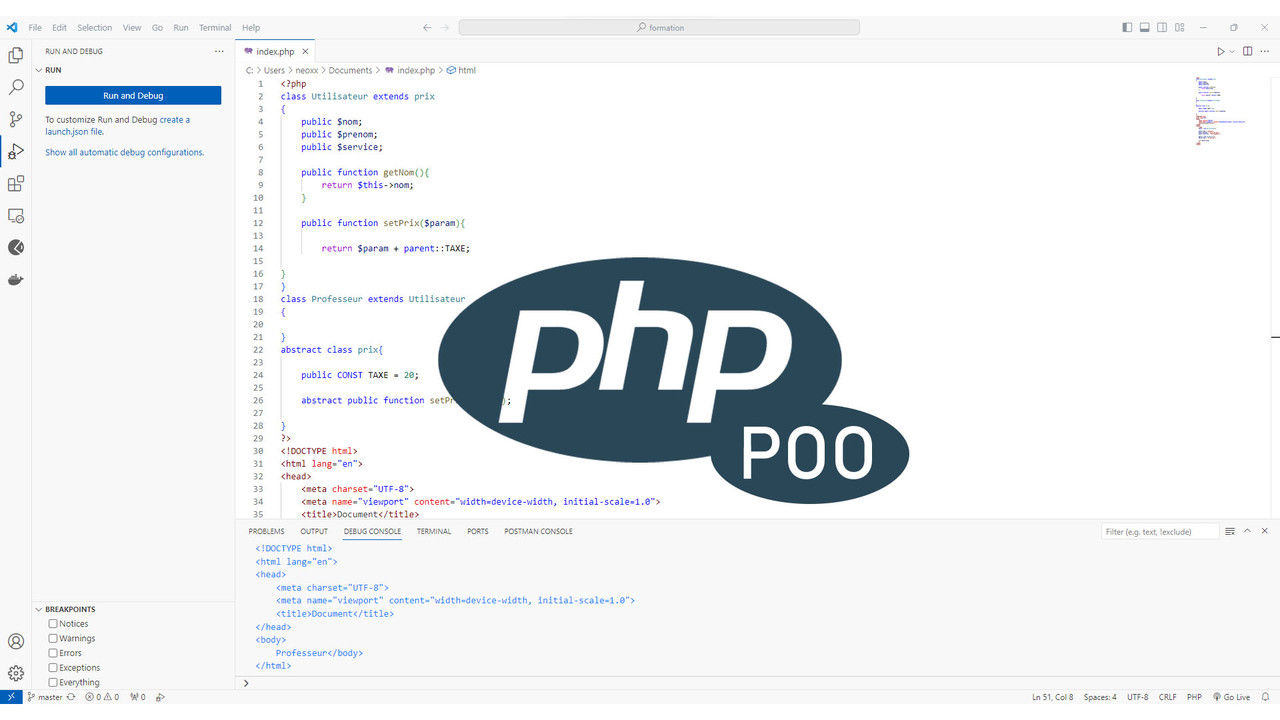
Task: Click the debug console filter field
Action: click(x=1160, y=531)
